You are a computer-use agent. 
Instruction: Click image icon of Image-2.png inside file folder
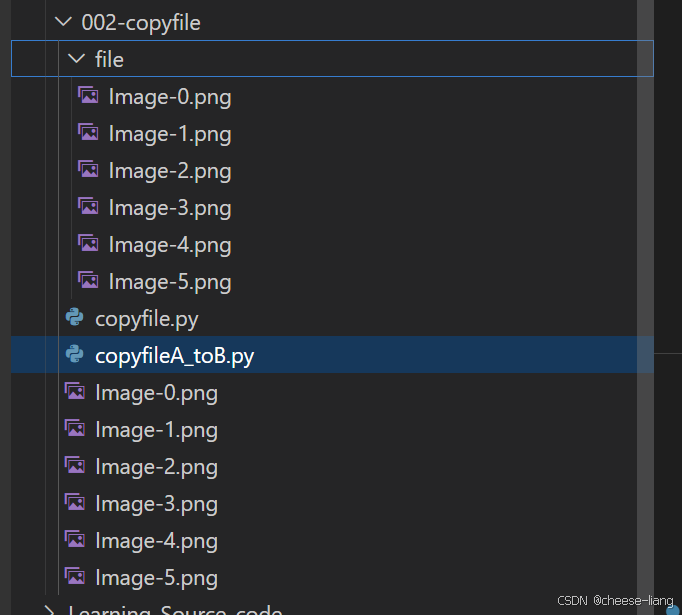88,170
